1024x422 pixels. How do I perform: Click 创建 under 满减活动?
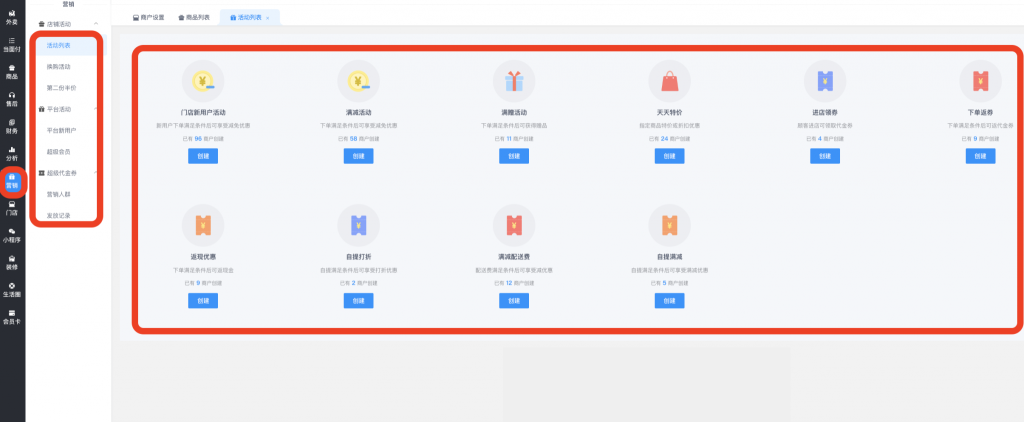(x=358, y=157)
